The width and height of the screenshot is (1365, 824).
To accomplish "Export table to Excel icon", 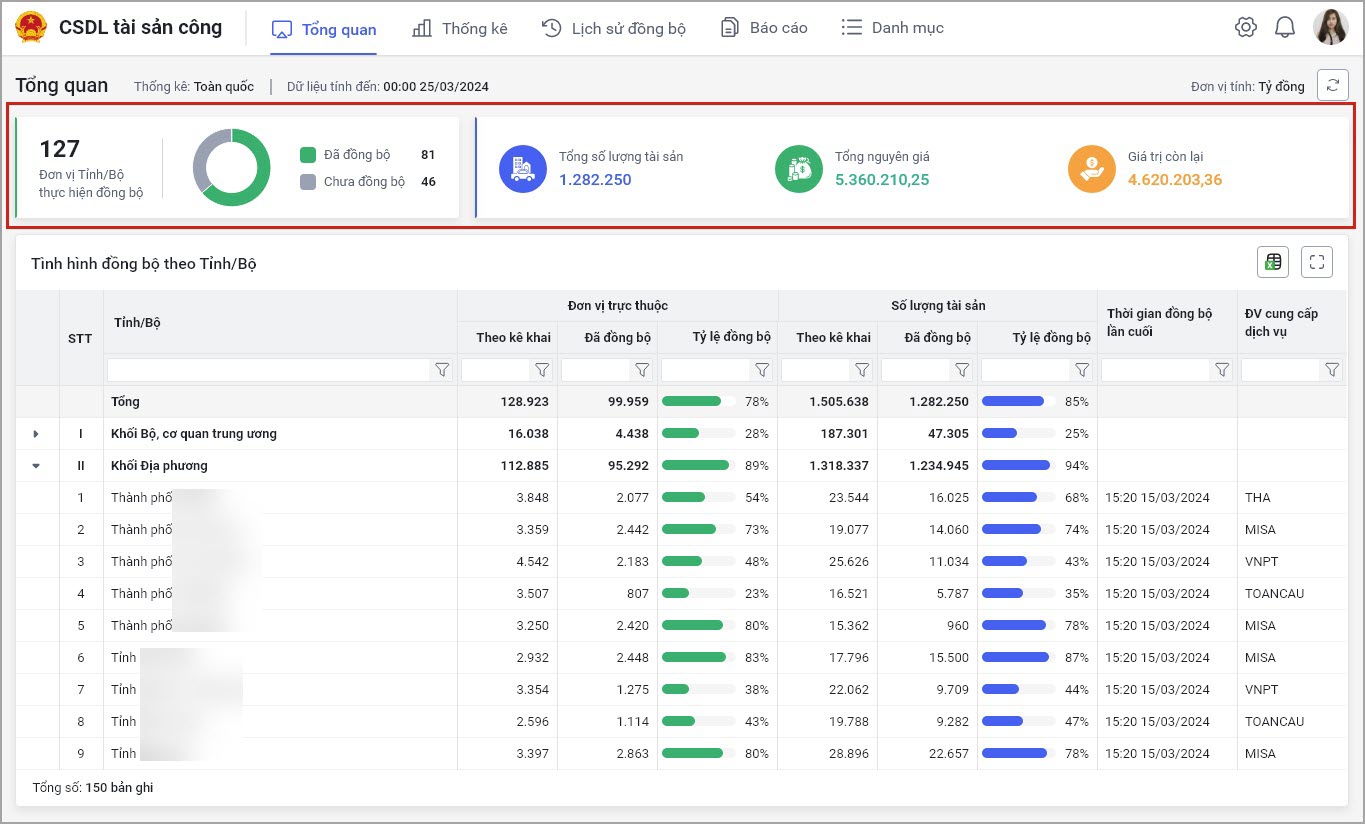I will tap(1273, 262).
